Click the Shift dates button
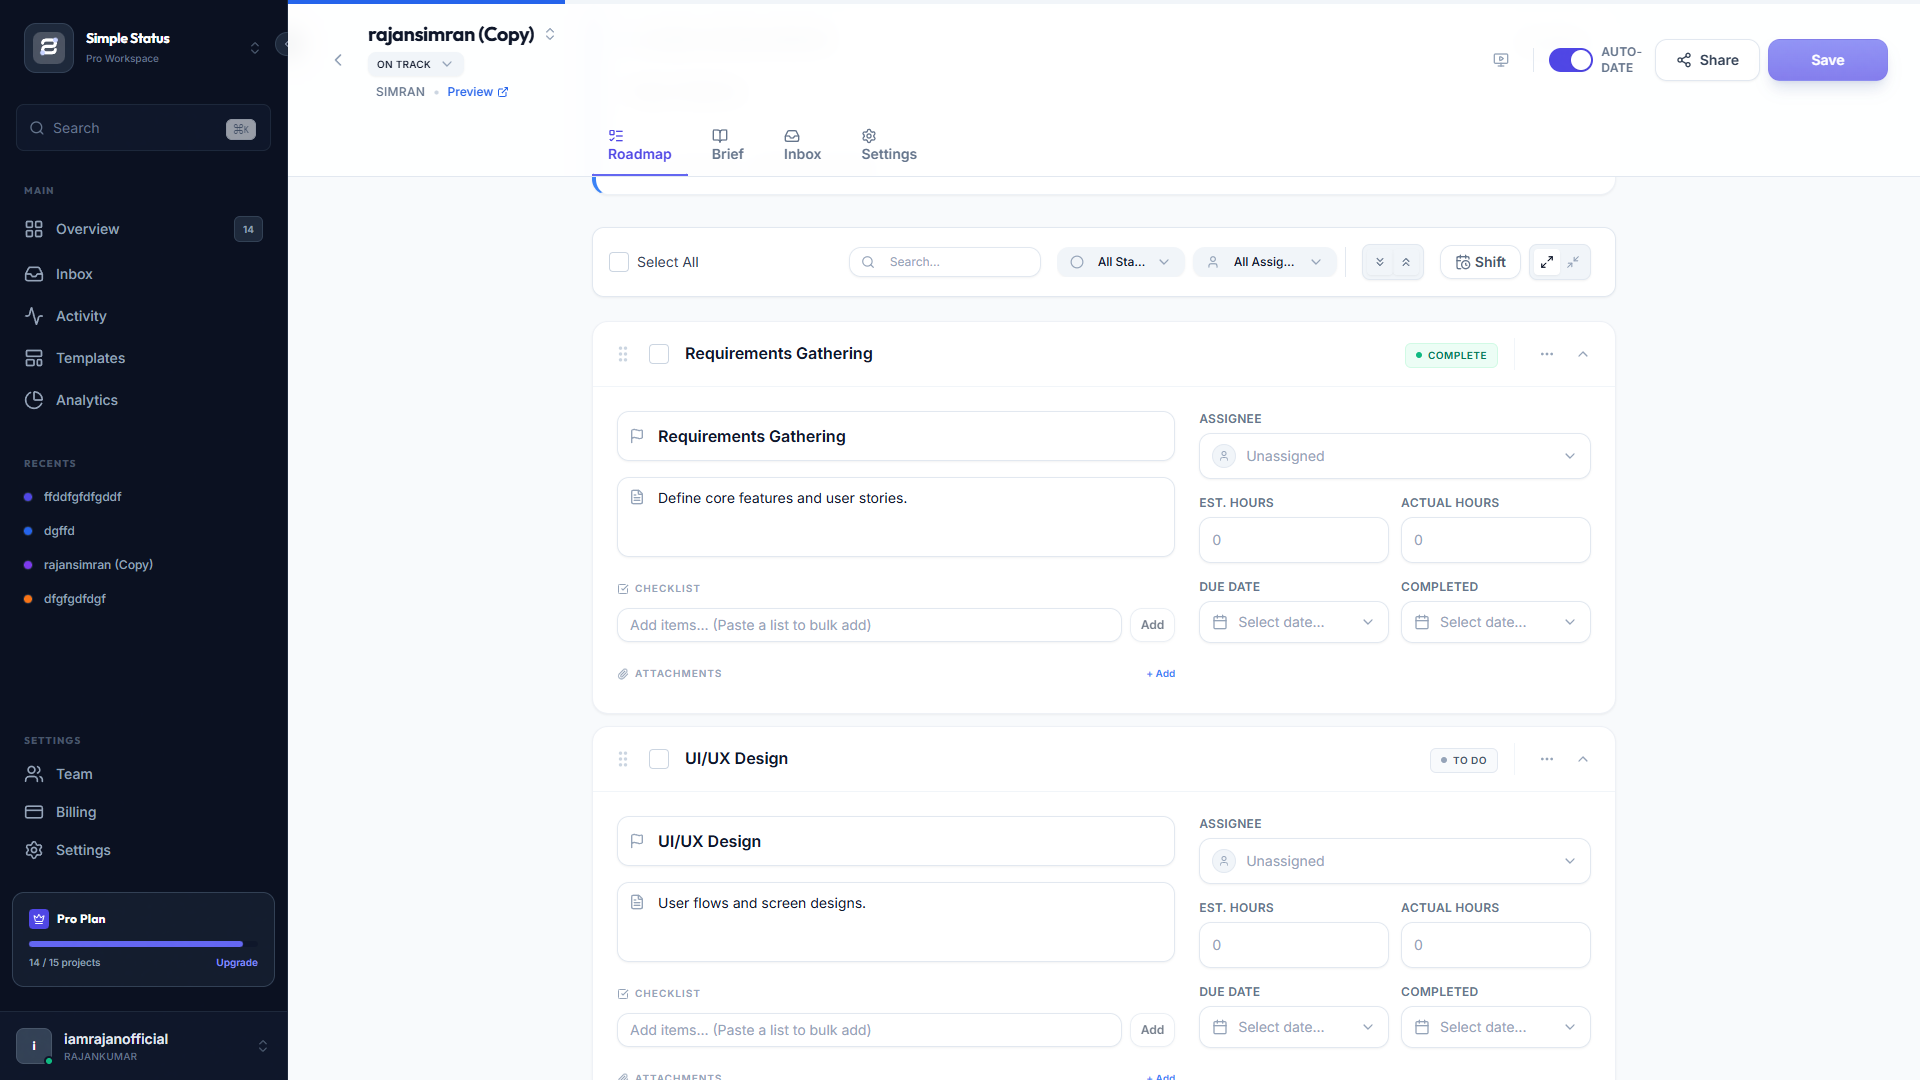Image resolution: width=1920 pixels, height=1080 pixels. point(1480,262)
